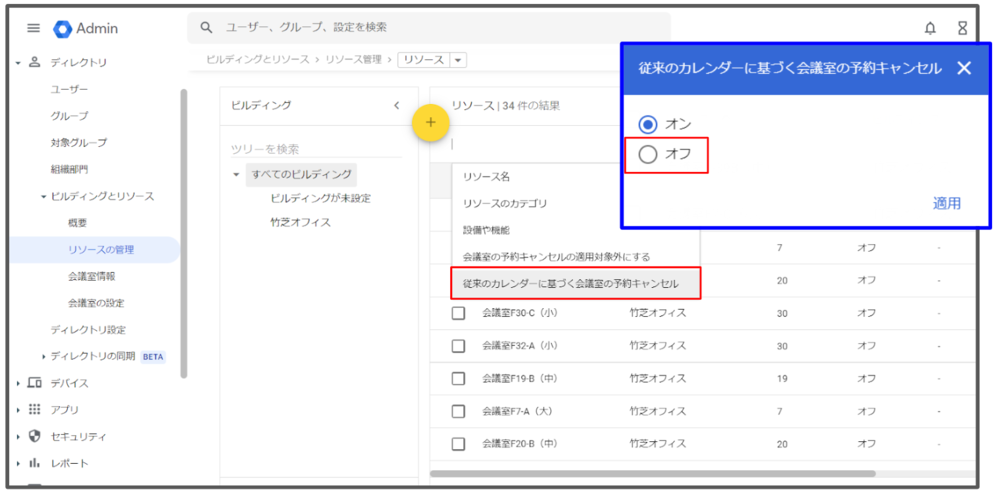The height and width of the screenshot is (496, 1000).
Task: Select the オン radio button
Action: pos(648,124)
